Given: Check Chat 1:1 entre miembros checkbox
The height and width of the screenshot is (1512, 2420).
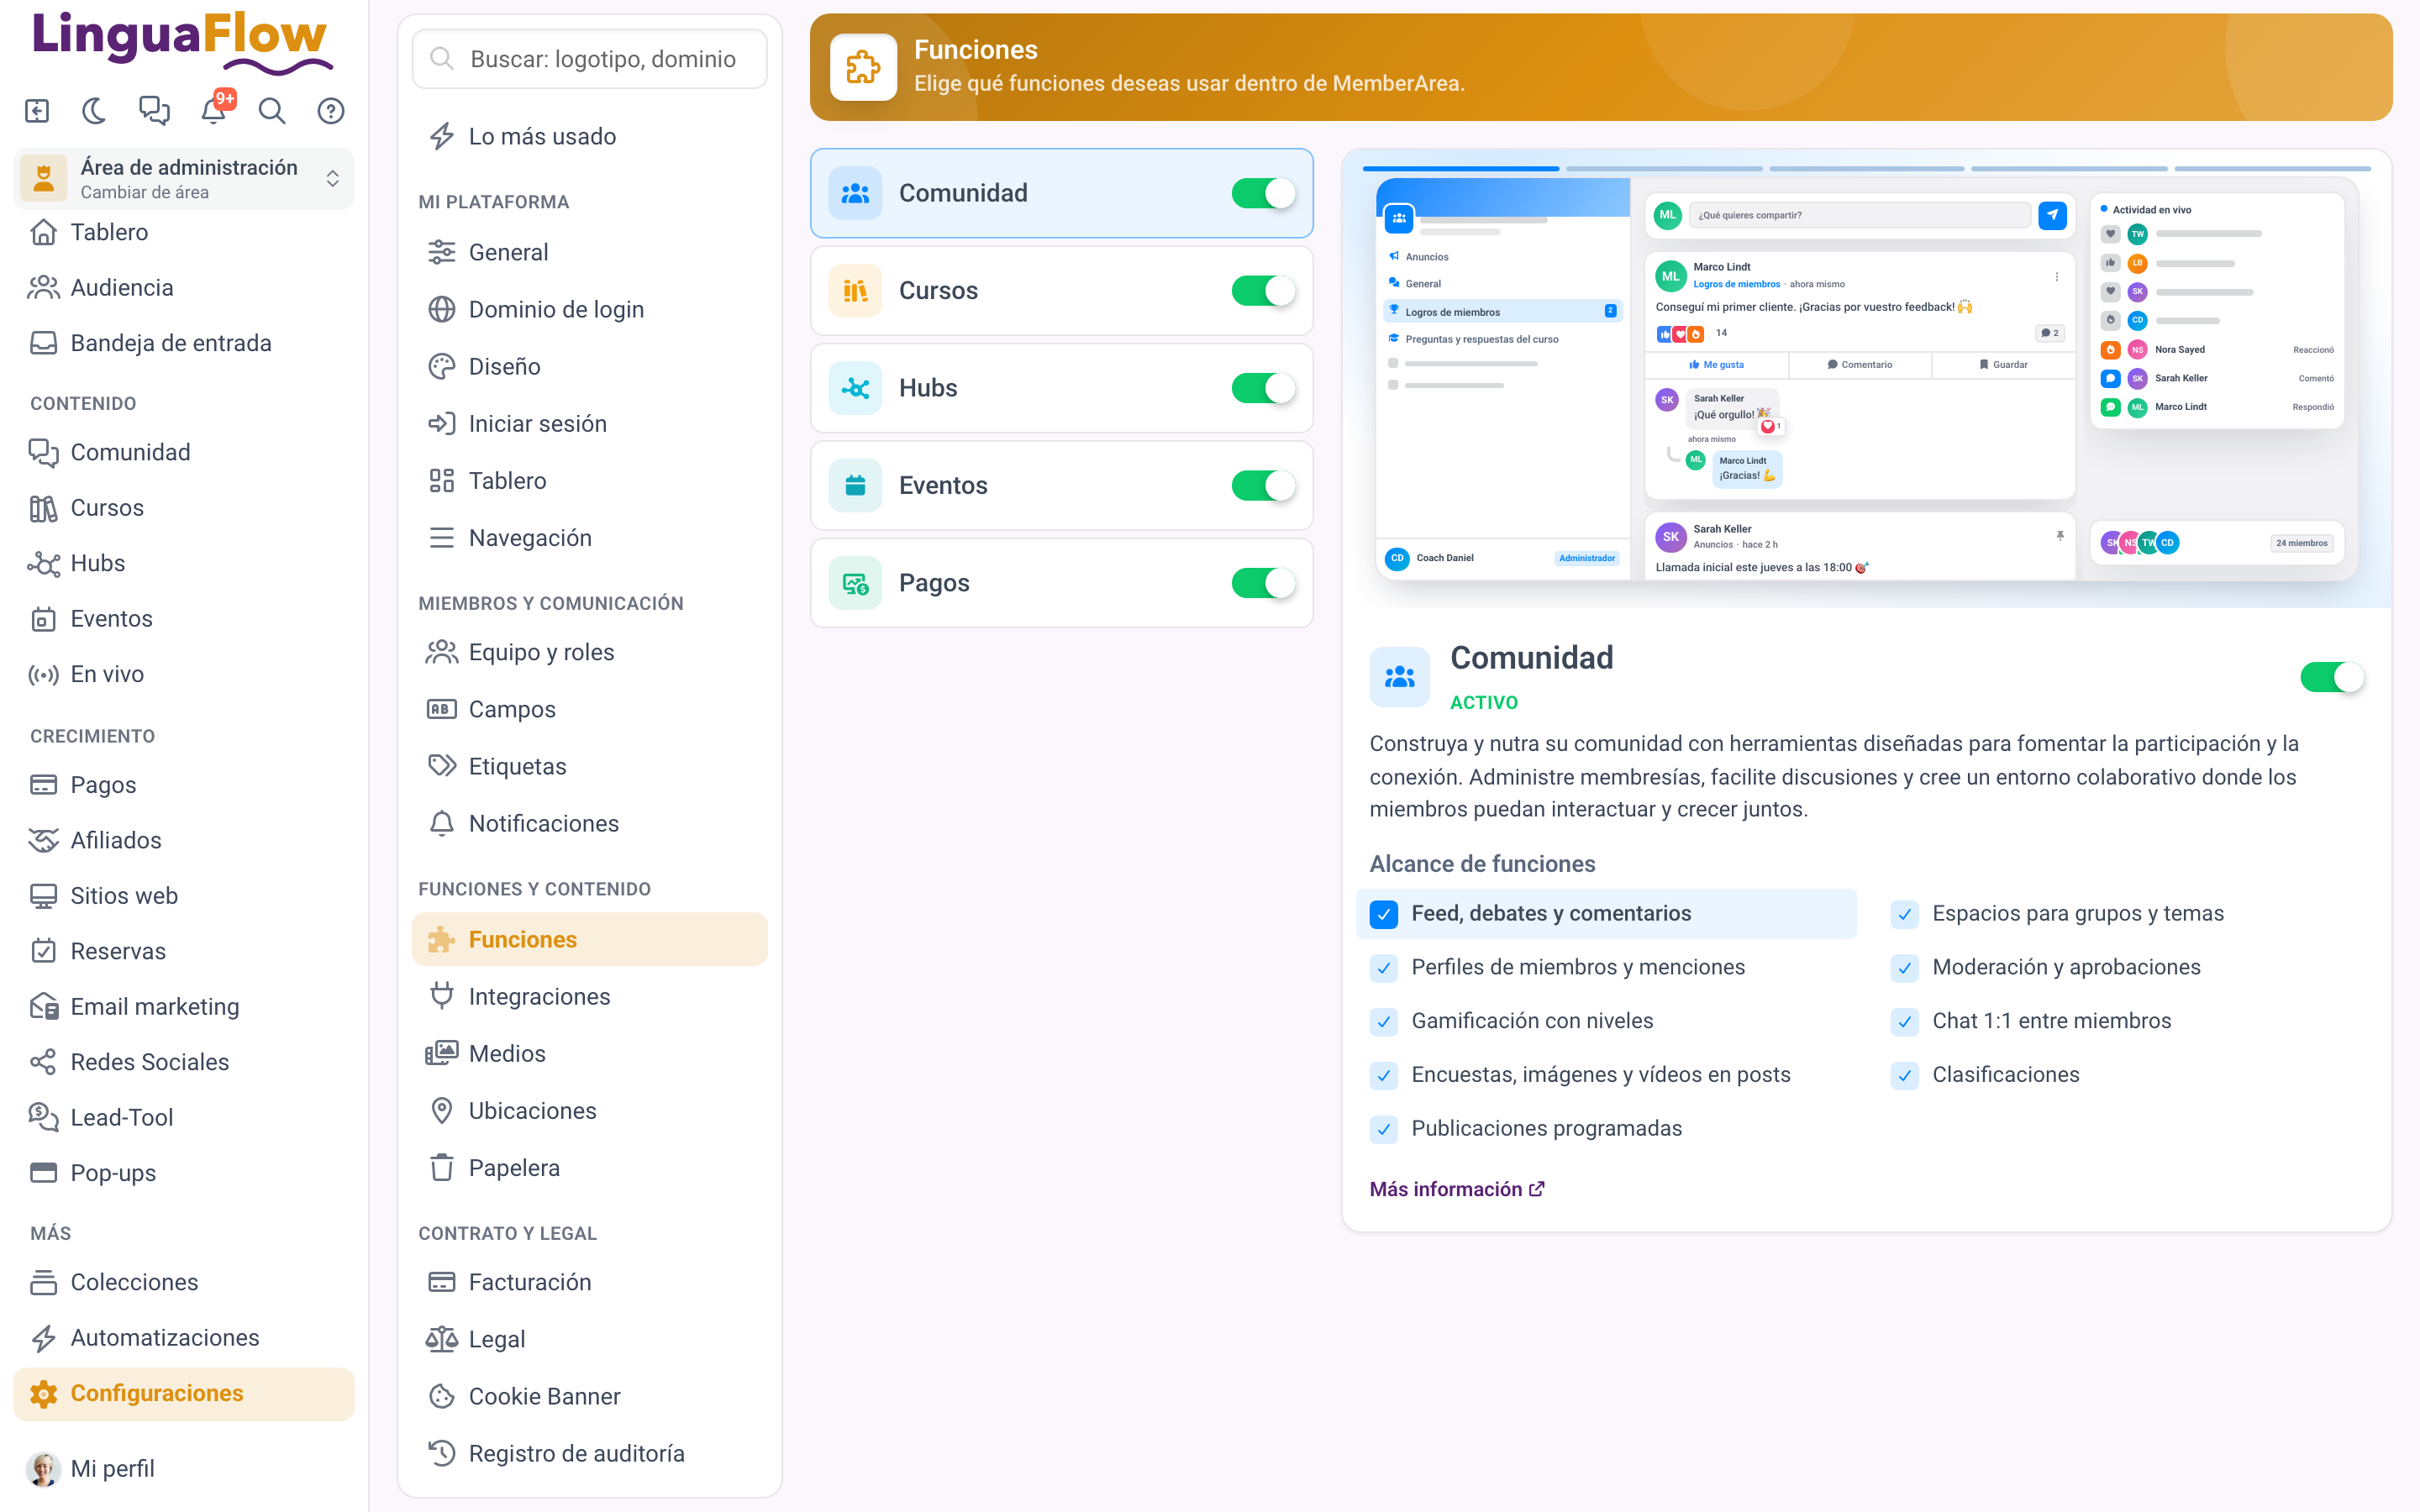Looking at the screenshot, I should click(x=1905, y=1021).
